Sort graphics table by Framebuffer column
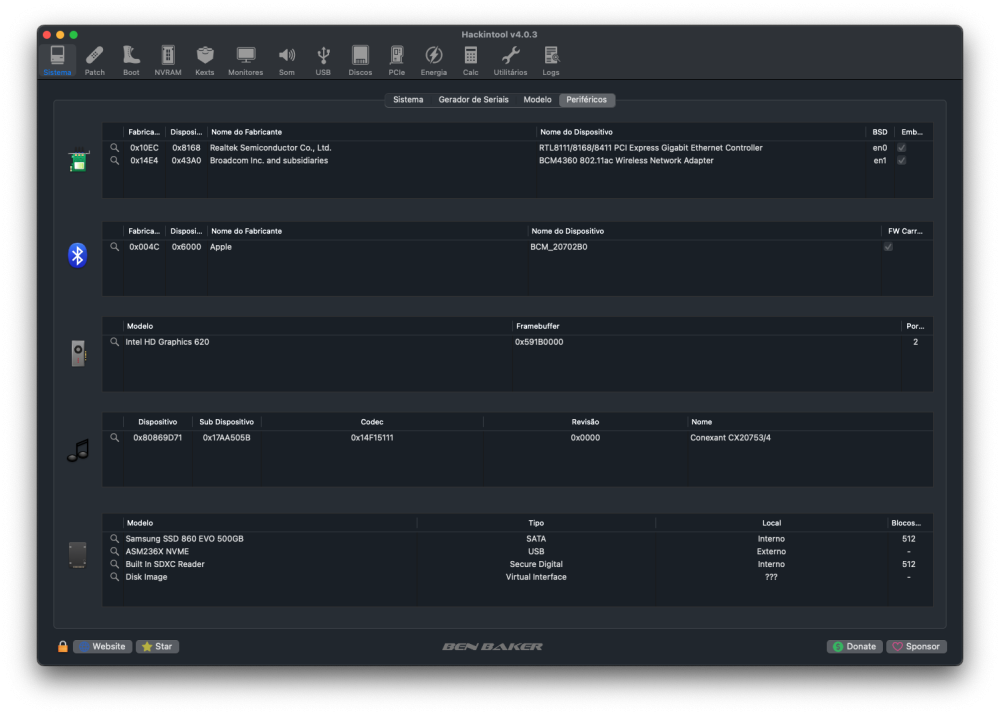 tap(707, 326)
